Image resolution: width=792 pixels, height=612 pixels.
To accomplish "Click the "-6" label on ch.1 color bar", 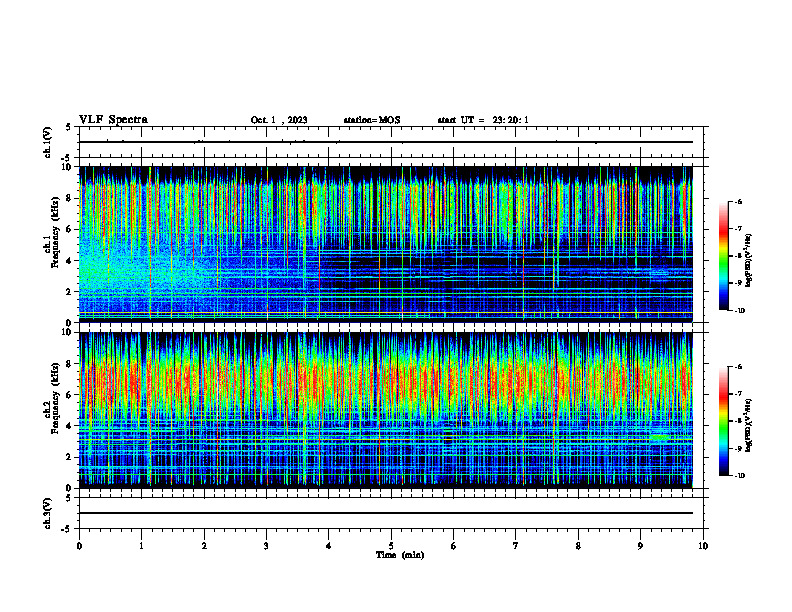I will (x=738, y=202).
